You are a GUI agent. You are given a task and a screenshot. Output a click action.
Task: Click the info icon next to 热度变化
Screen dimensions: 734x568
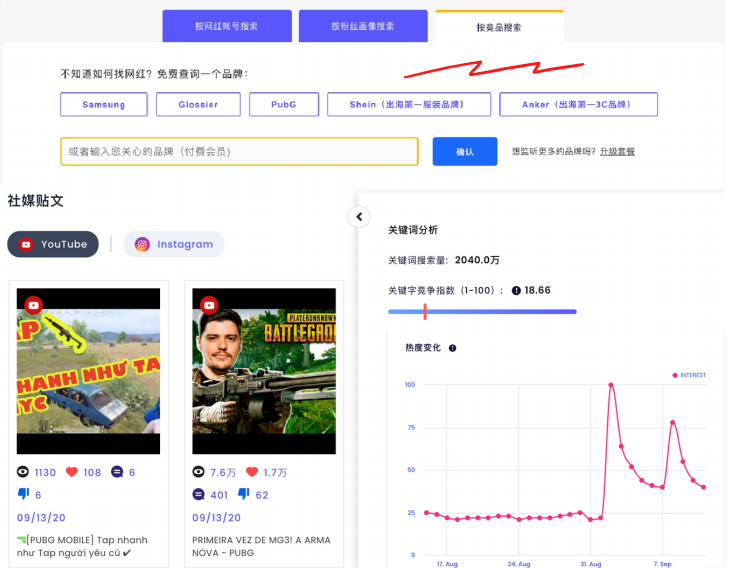[452, 348]
